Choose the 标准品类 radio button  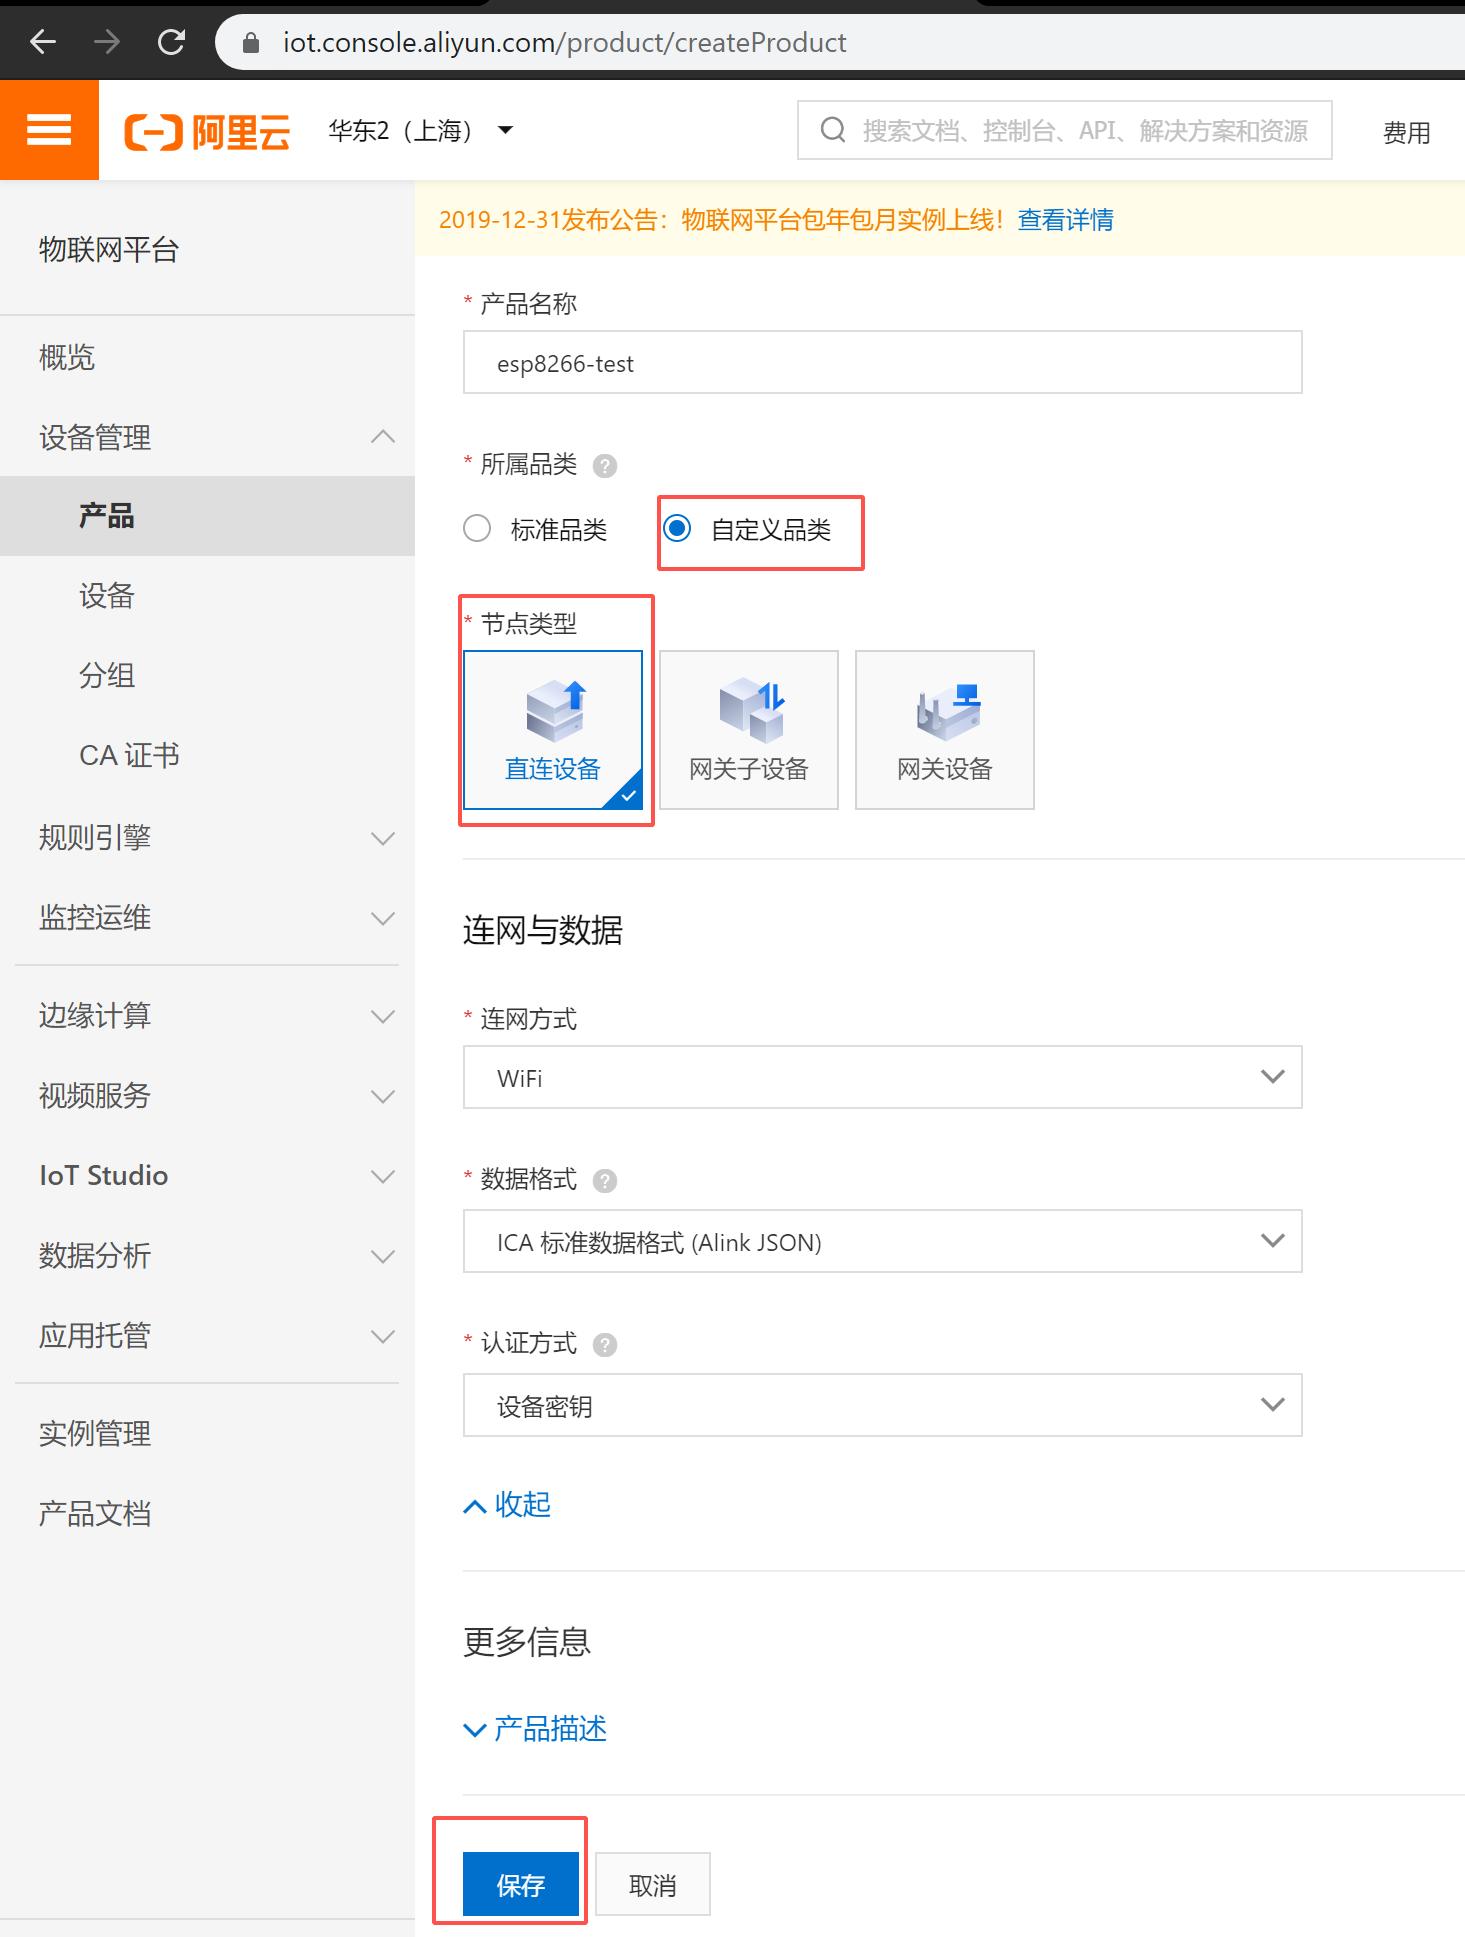pos(477,529)
